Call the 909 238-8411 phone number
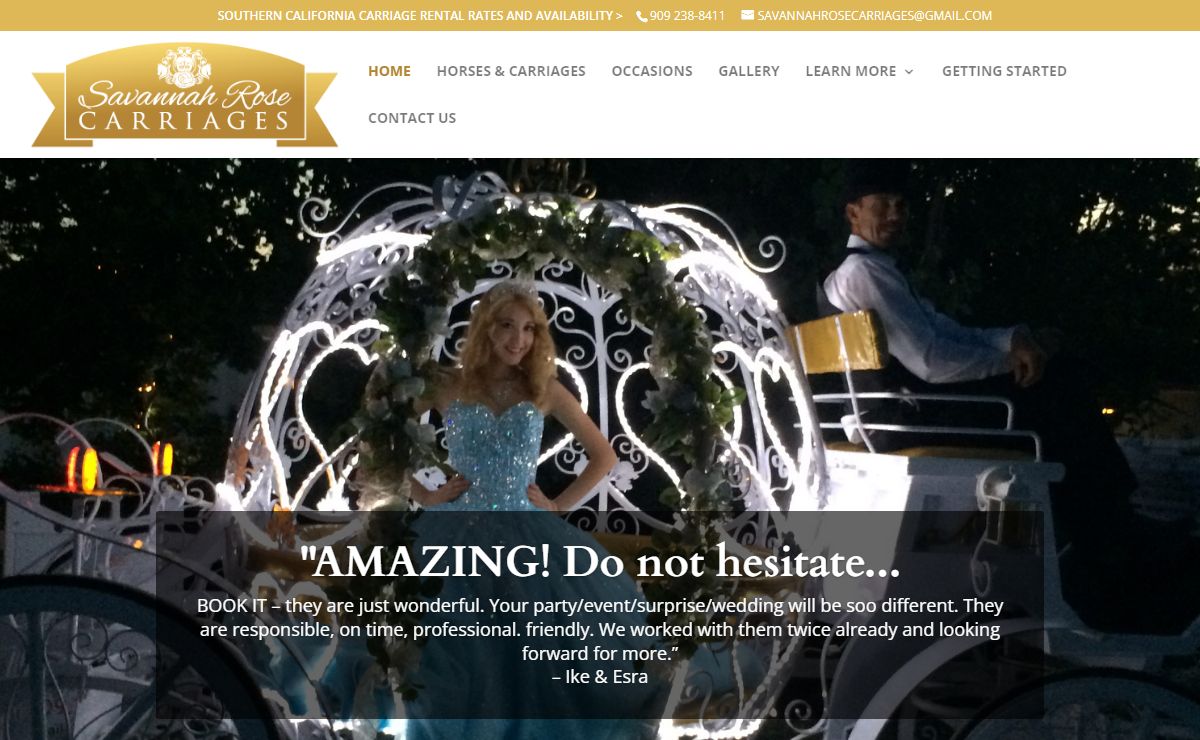Viewport: 1200px width, 740px height. (687, 16)
